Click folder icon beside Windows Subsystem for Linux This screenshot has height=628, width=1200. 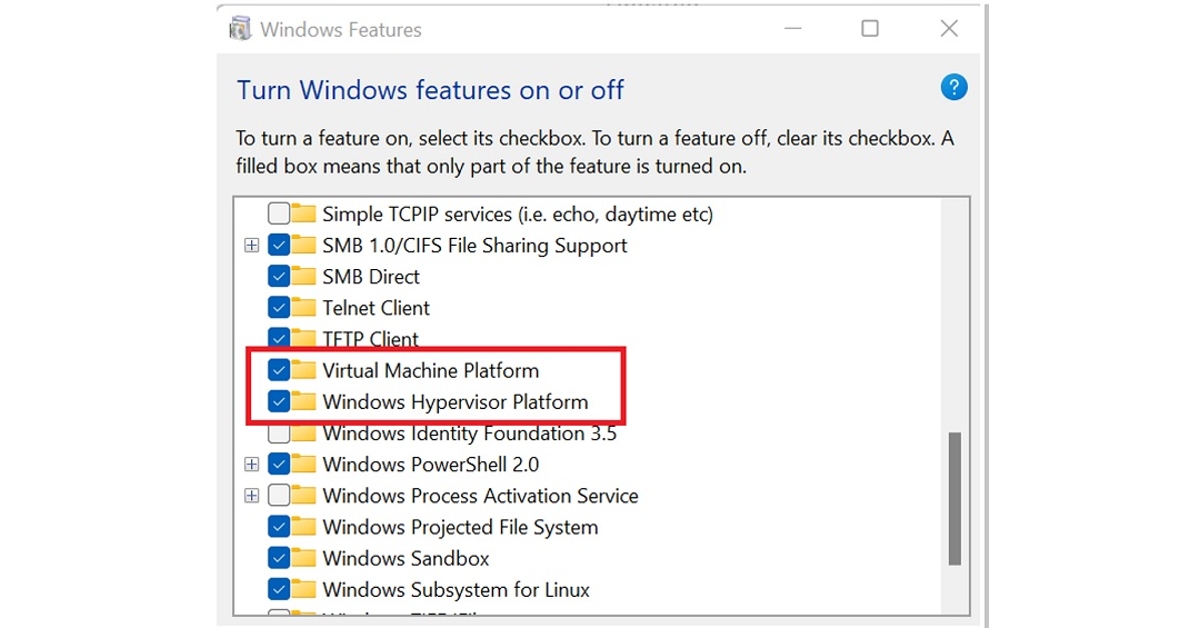pos(304,590)
